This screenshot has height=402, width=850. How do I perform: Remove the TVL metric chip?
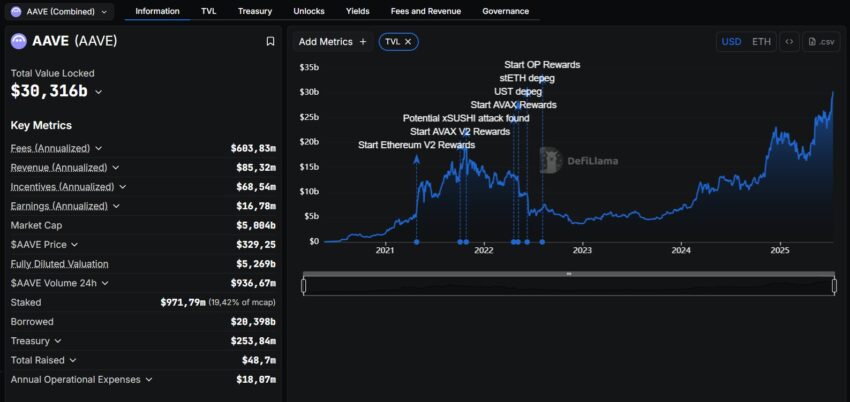pyautogui.click(x=408, y=42)
